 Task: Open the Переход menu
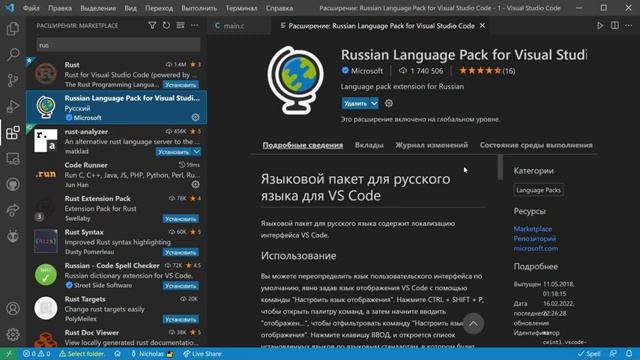coord(159,8)
